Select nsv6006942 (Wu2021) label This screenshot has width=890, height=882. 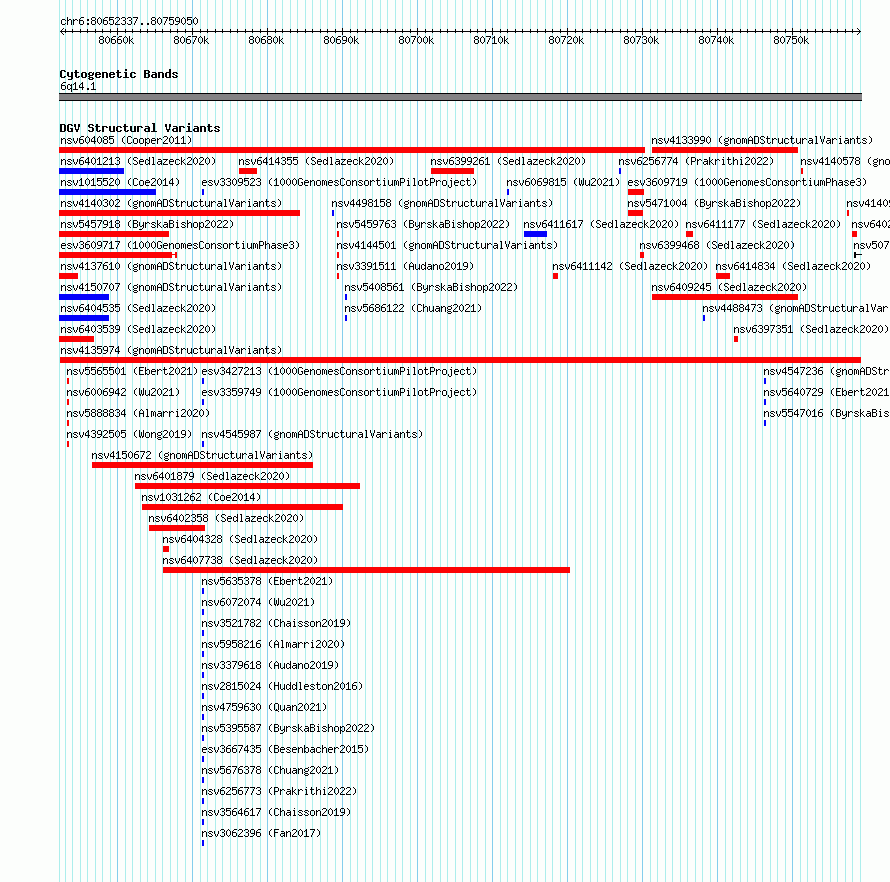[123, 392]
